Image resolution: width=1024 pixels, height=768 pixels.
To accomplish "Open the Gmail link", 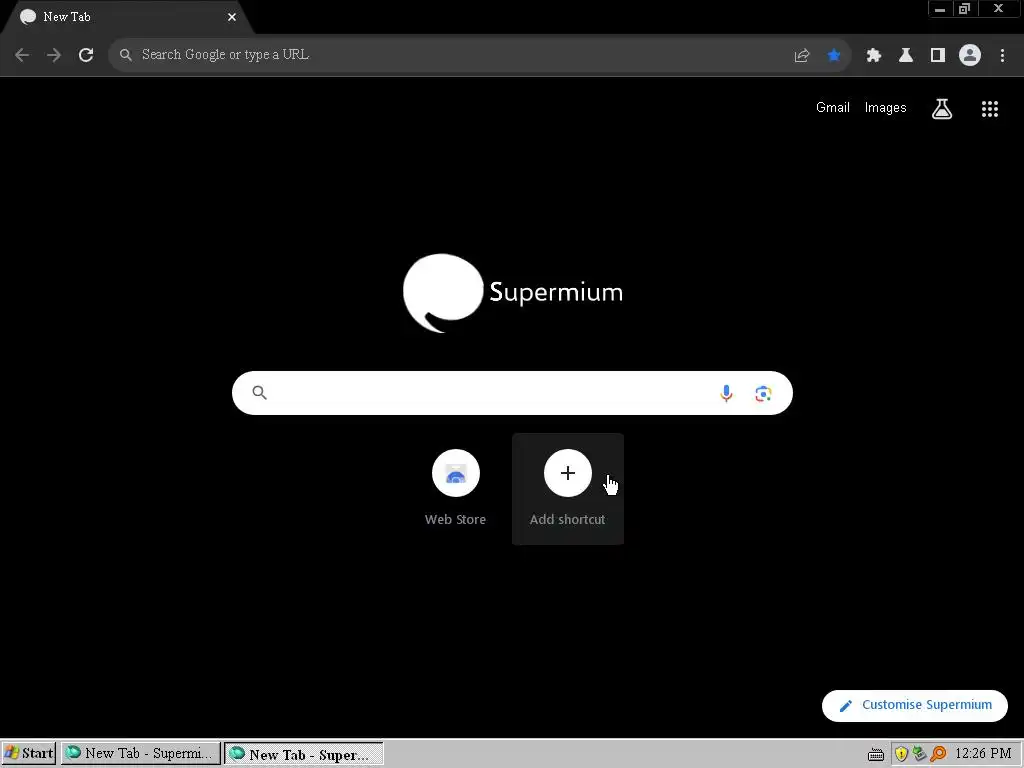I will pyautogui.click(x=833, y=108).
